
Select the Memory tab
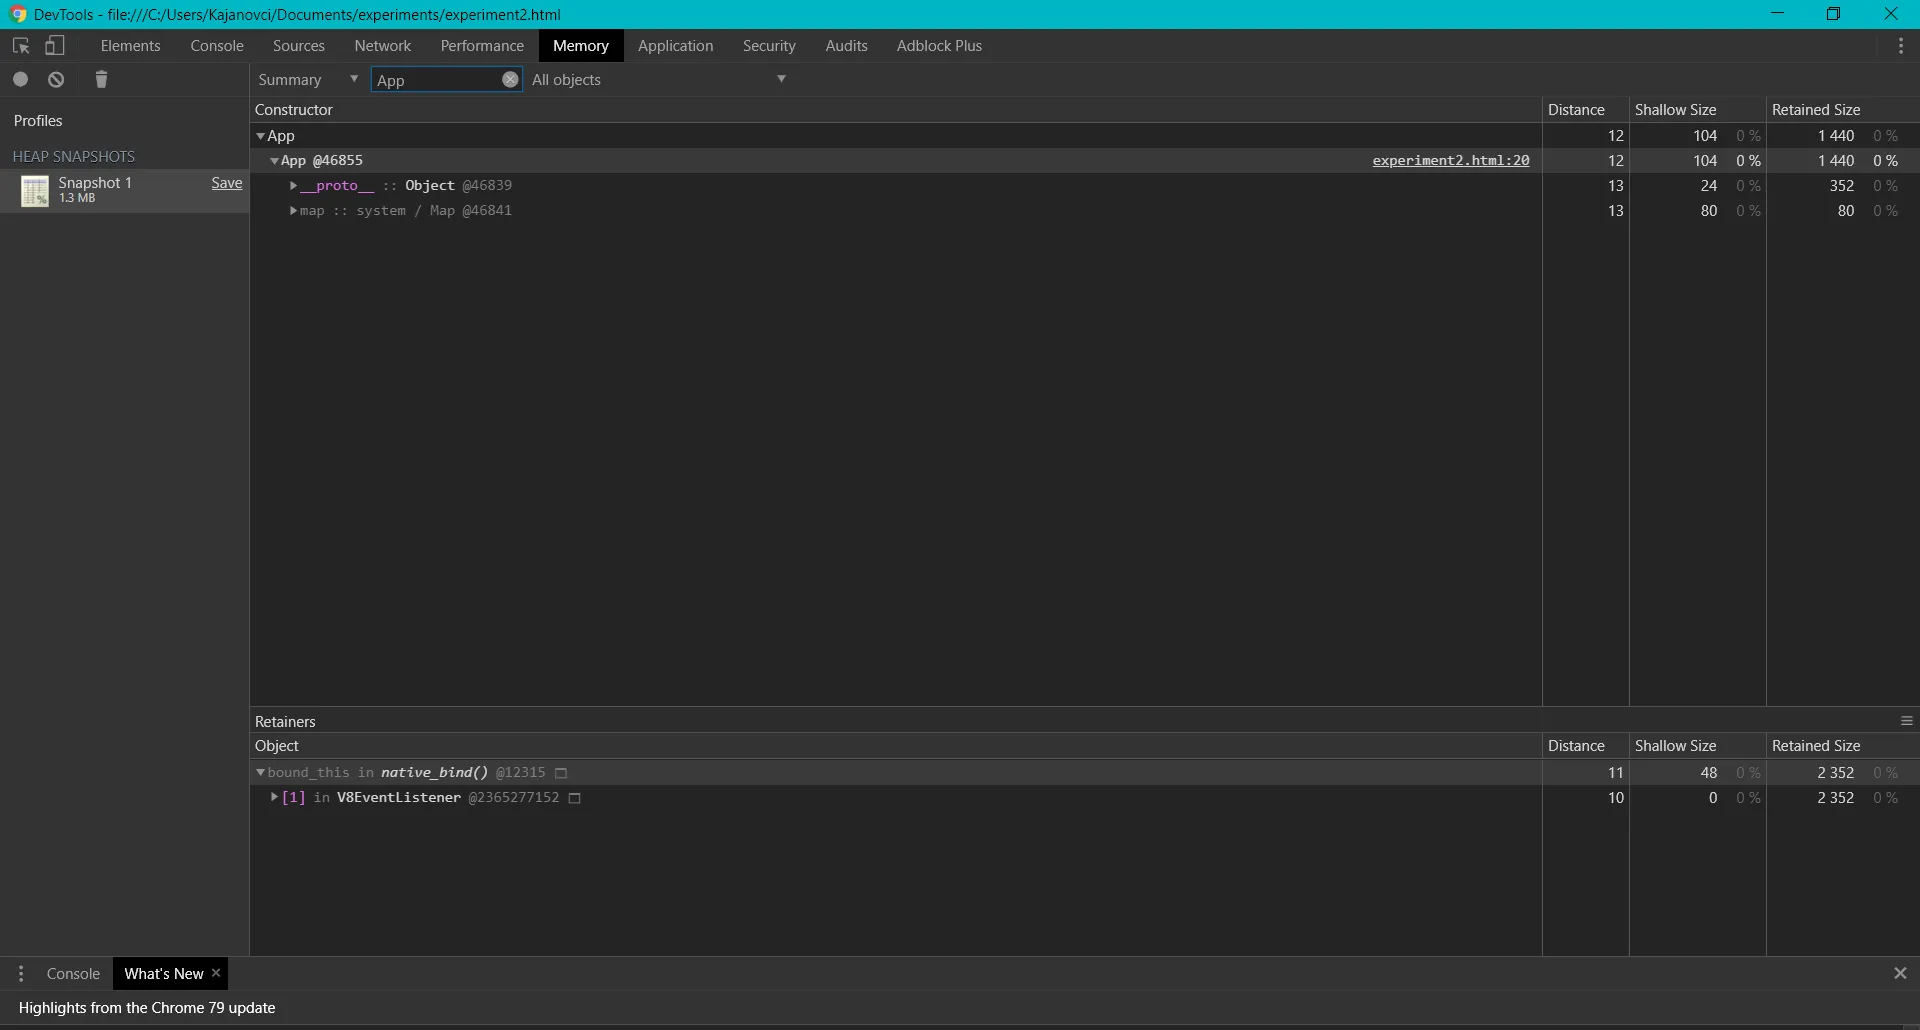pyautogui.click(x=581, y=46)
